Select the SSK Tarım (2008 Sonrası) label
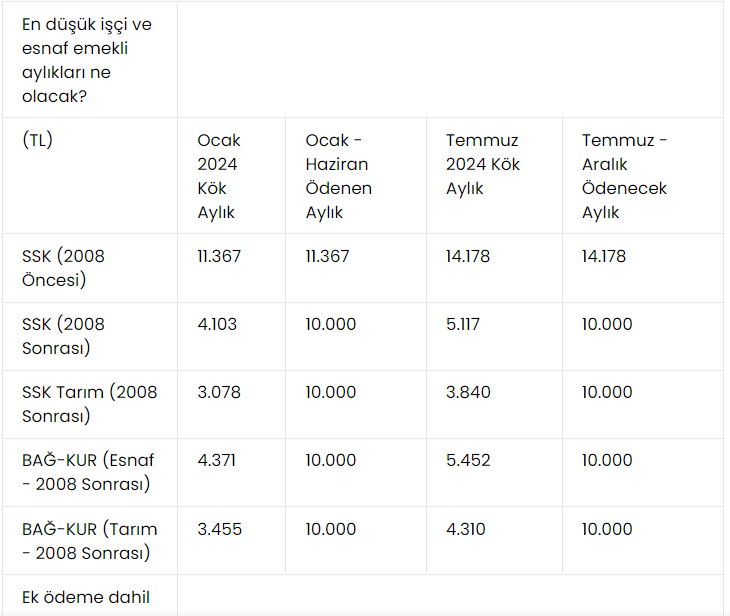Viewport: 730px width, 616px height. (89, 404)
